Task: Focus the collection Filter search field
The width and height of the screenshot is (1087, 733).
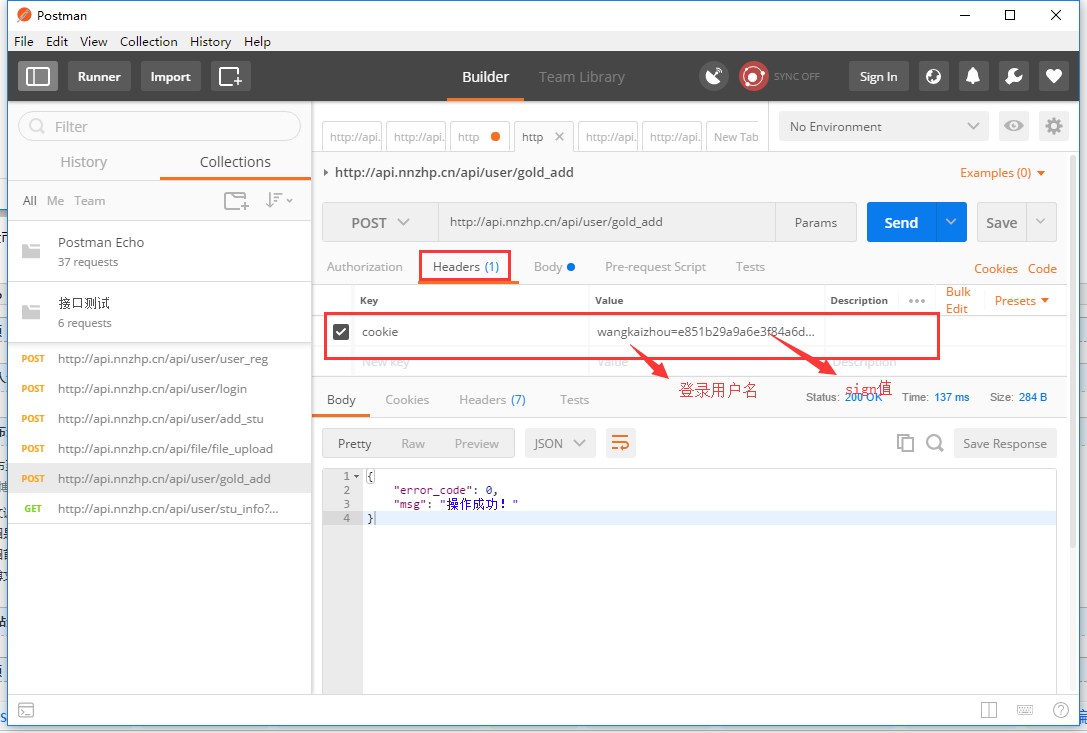Action: point(159,126)
